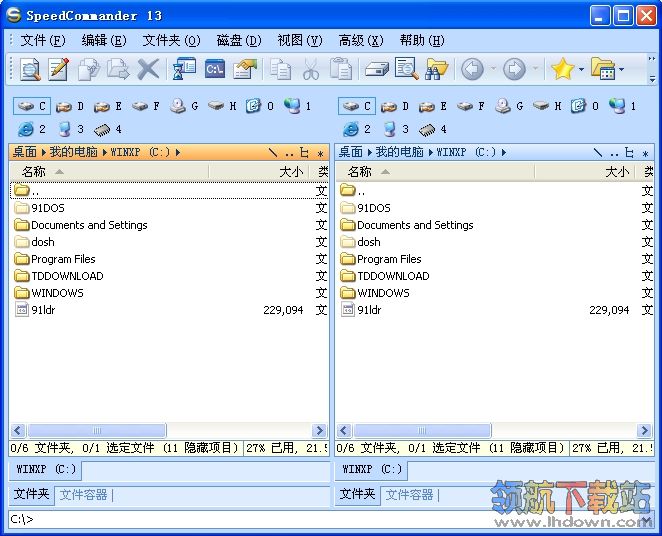This screenshot has height=536, width=662.
Task: Click right panel scroll right arrow
Action: coord(644,430)
